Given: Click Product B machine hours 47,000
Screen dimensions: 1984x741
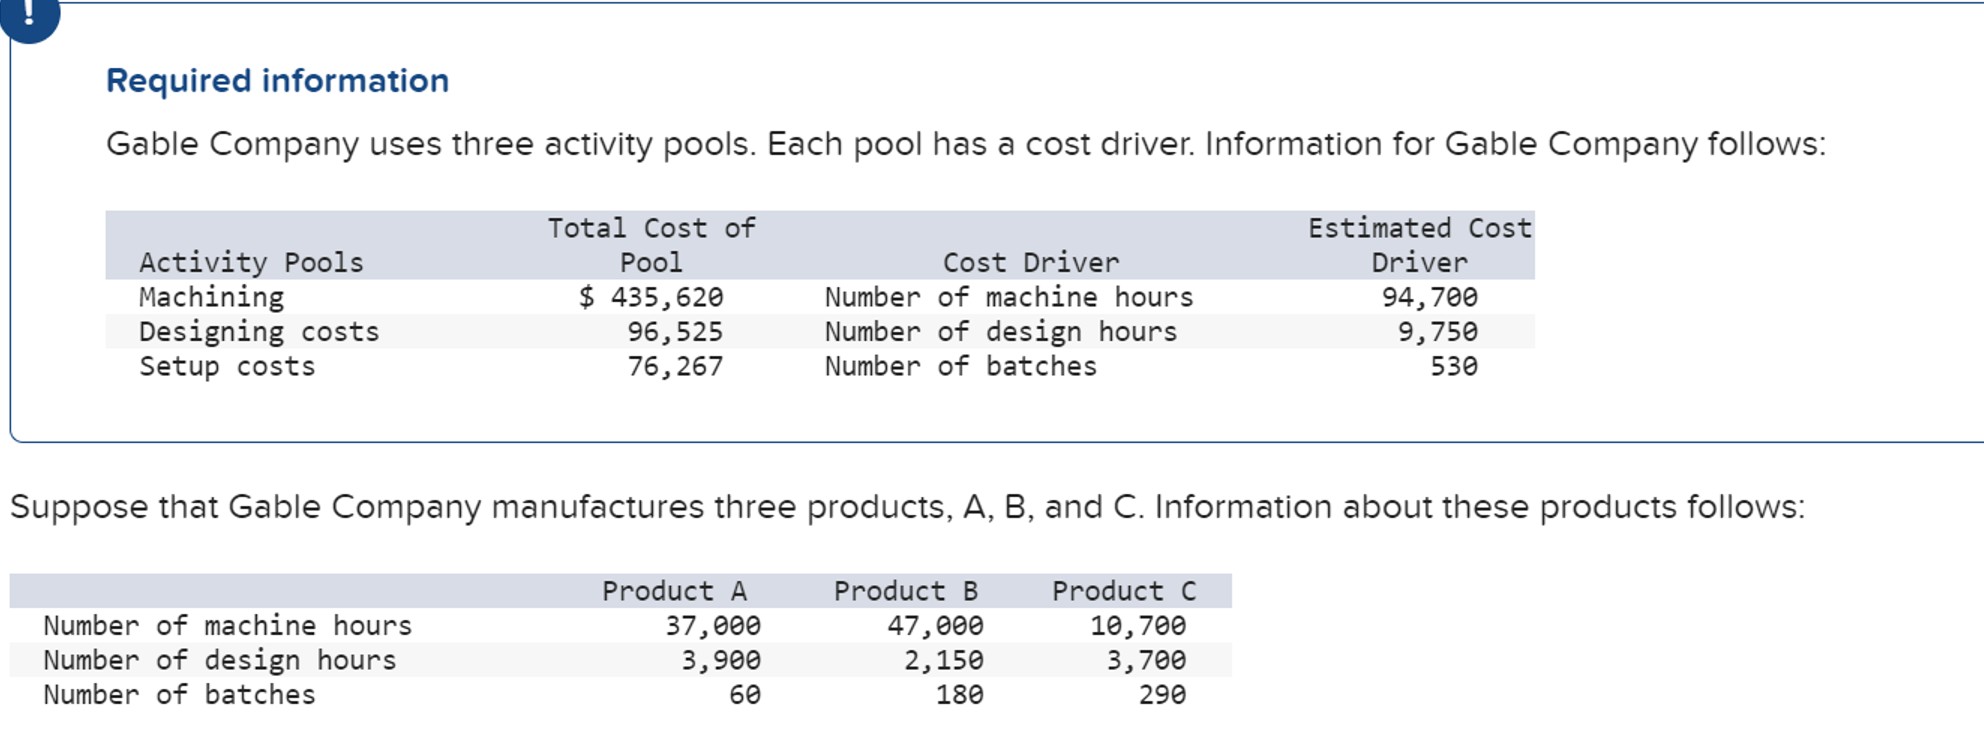Looking at the screenshot, I should click(935, 625).
